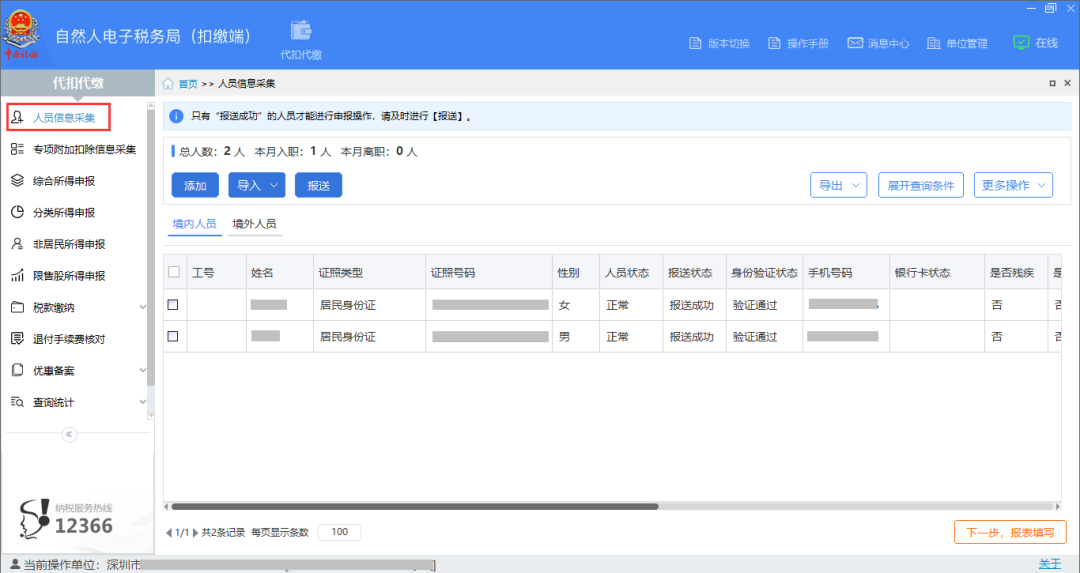Tick the select-all checkbox in table header
The width and height of the screenshot is (1080, 573).
point(174,272)
